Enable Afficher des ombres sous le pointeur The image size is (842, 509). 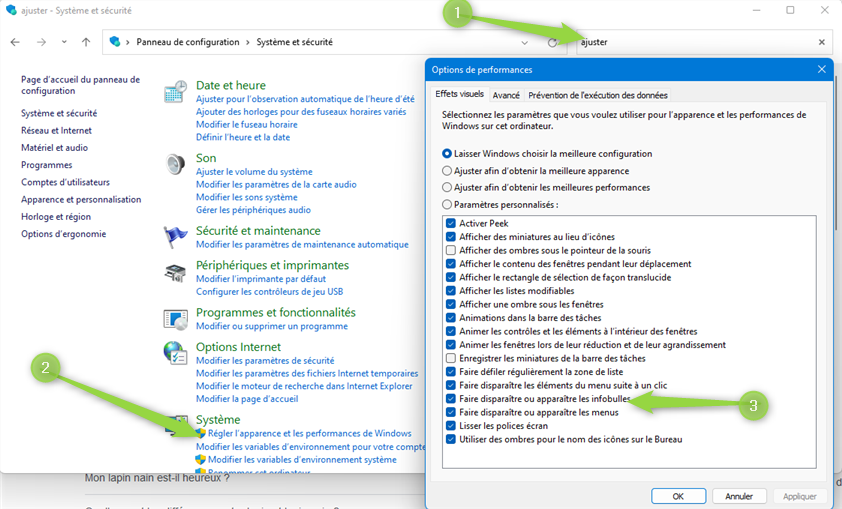pyautogui.click(x=451, y=250)
